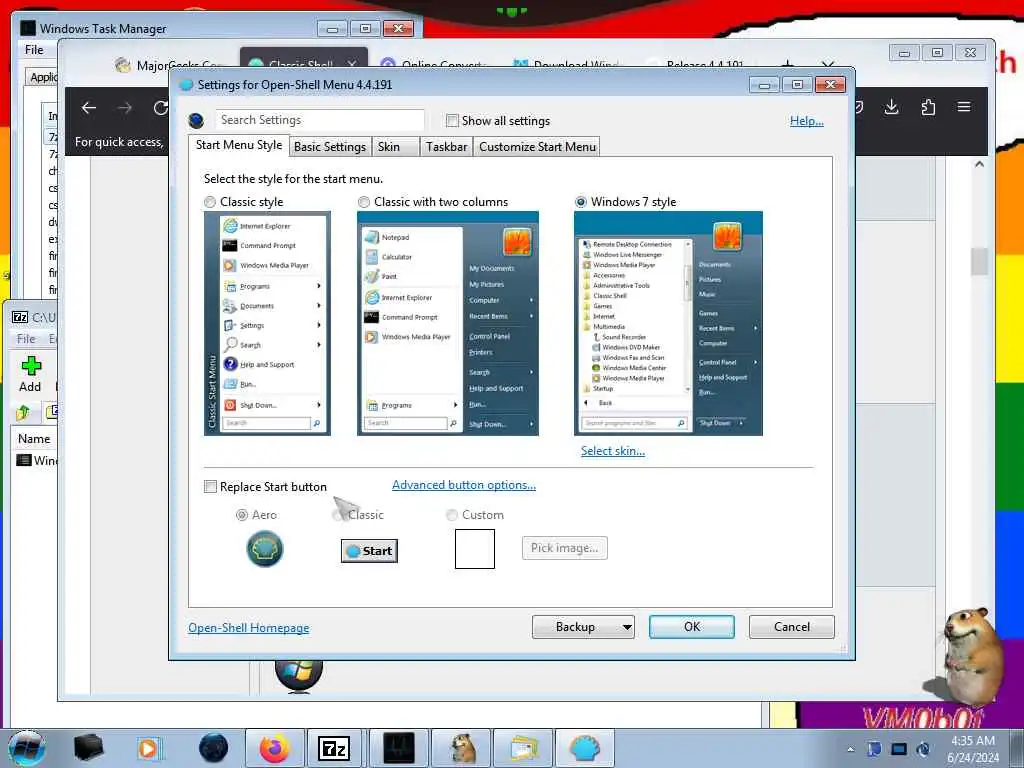Click the two columns menu preview
This screenshot has height=768, width=1024.
448,323
